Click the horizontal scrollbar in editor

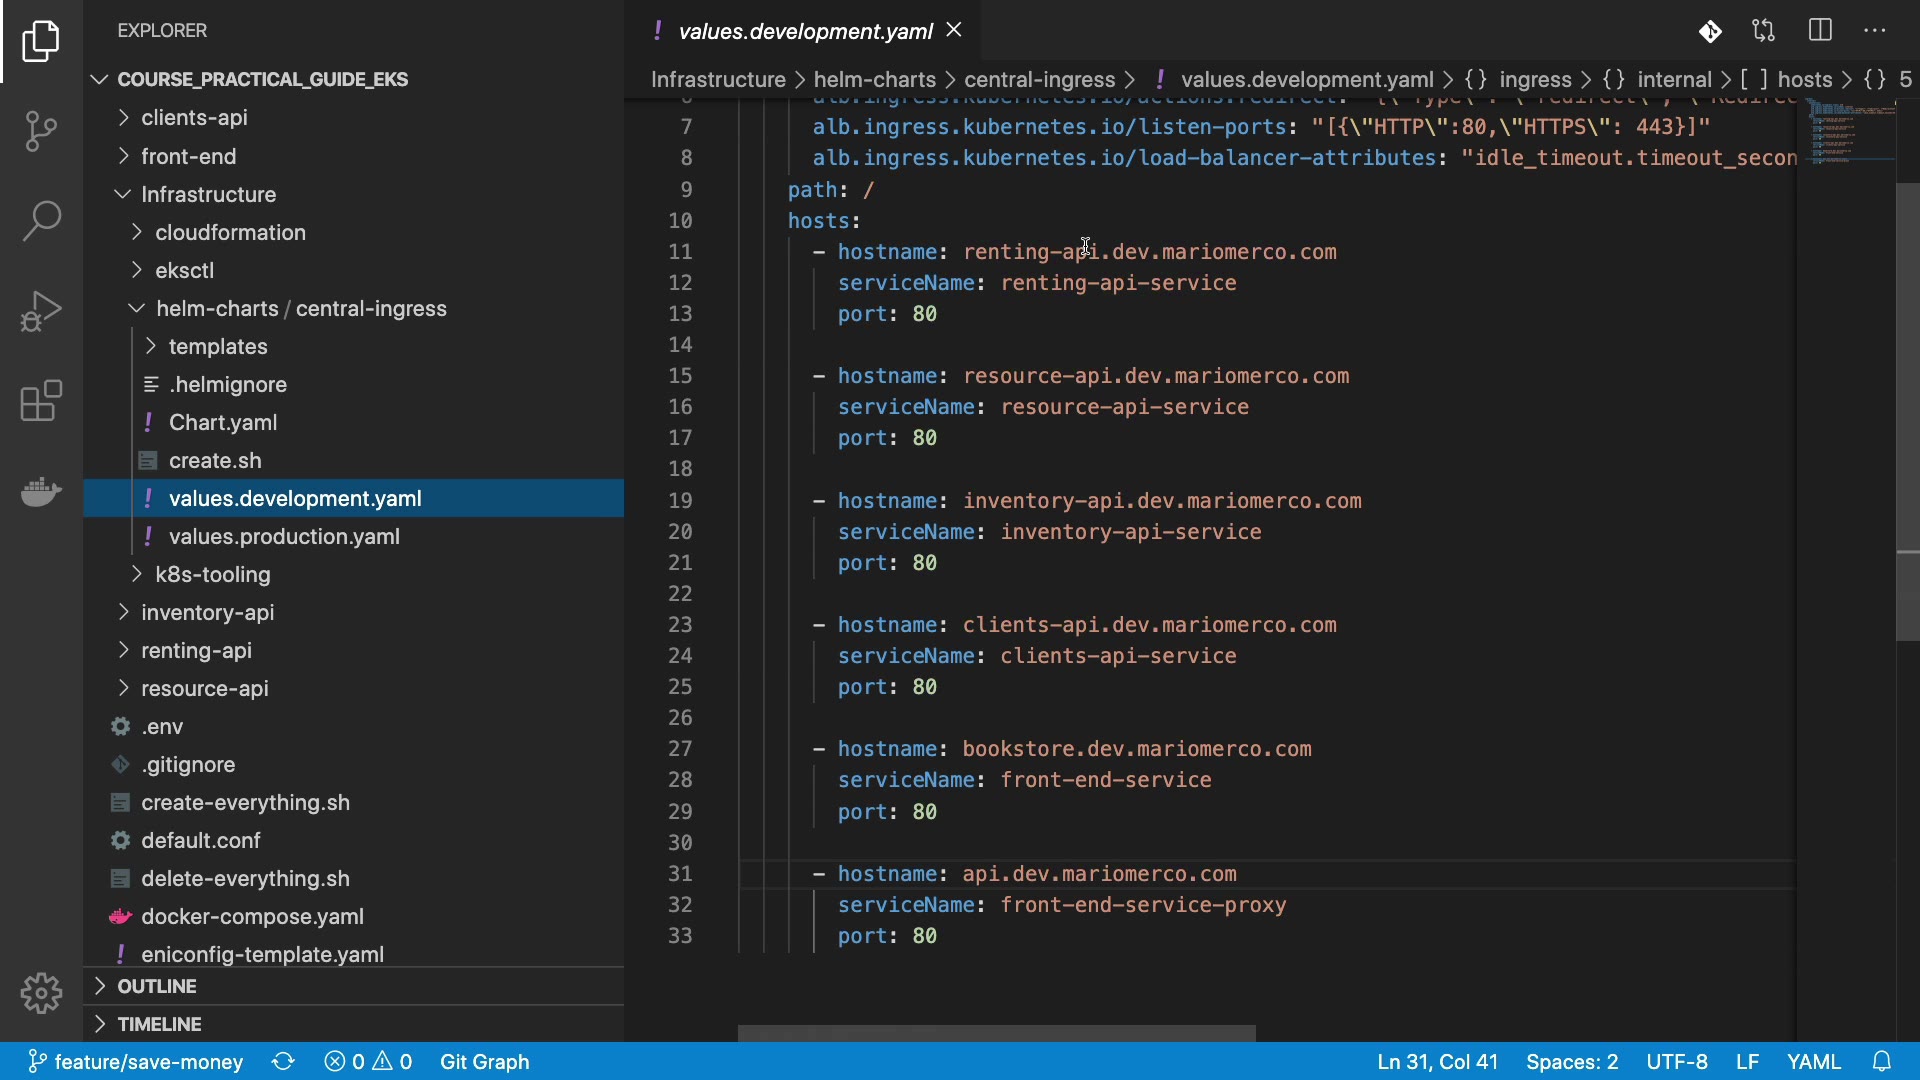[996, 1033]
